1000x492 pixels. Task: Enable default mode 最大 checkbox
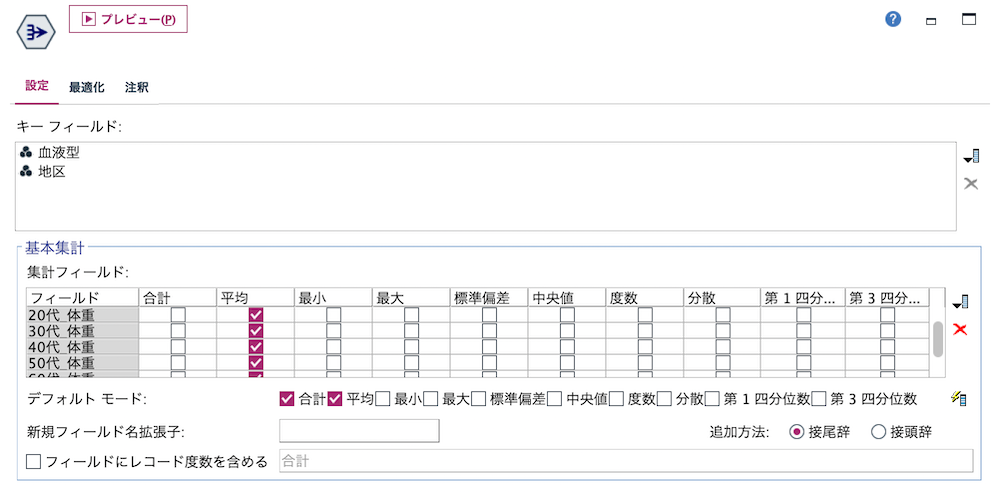click(x=430, y=399)
